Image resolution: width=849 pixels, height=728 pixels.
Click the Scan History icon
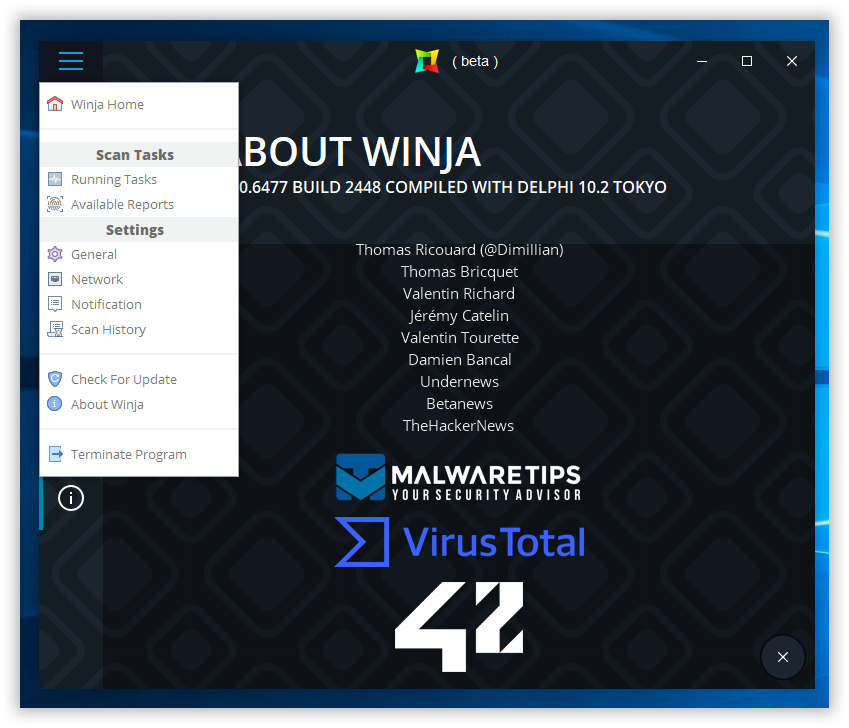point(55,329)
